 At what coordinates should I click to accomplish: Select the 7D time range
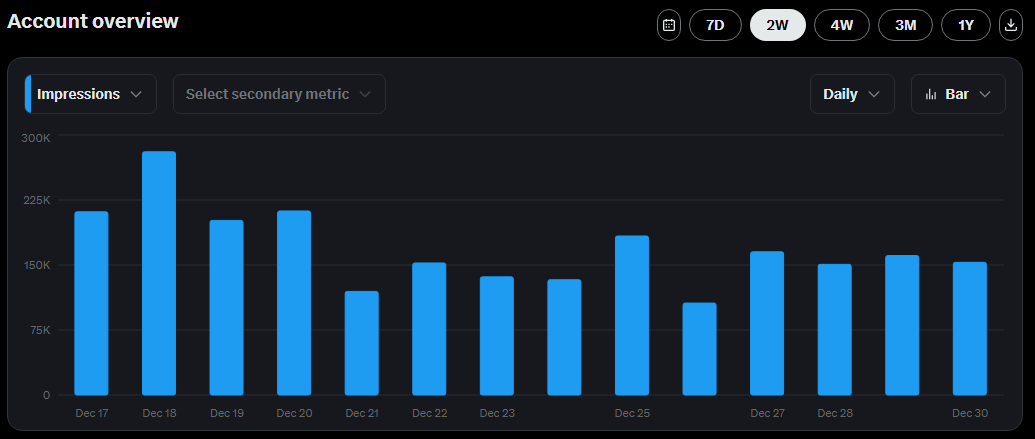point(715,25)
